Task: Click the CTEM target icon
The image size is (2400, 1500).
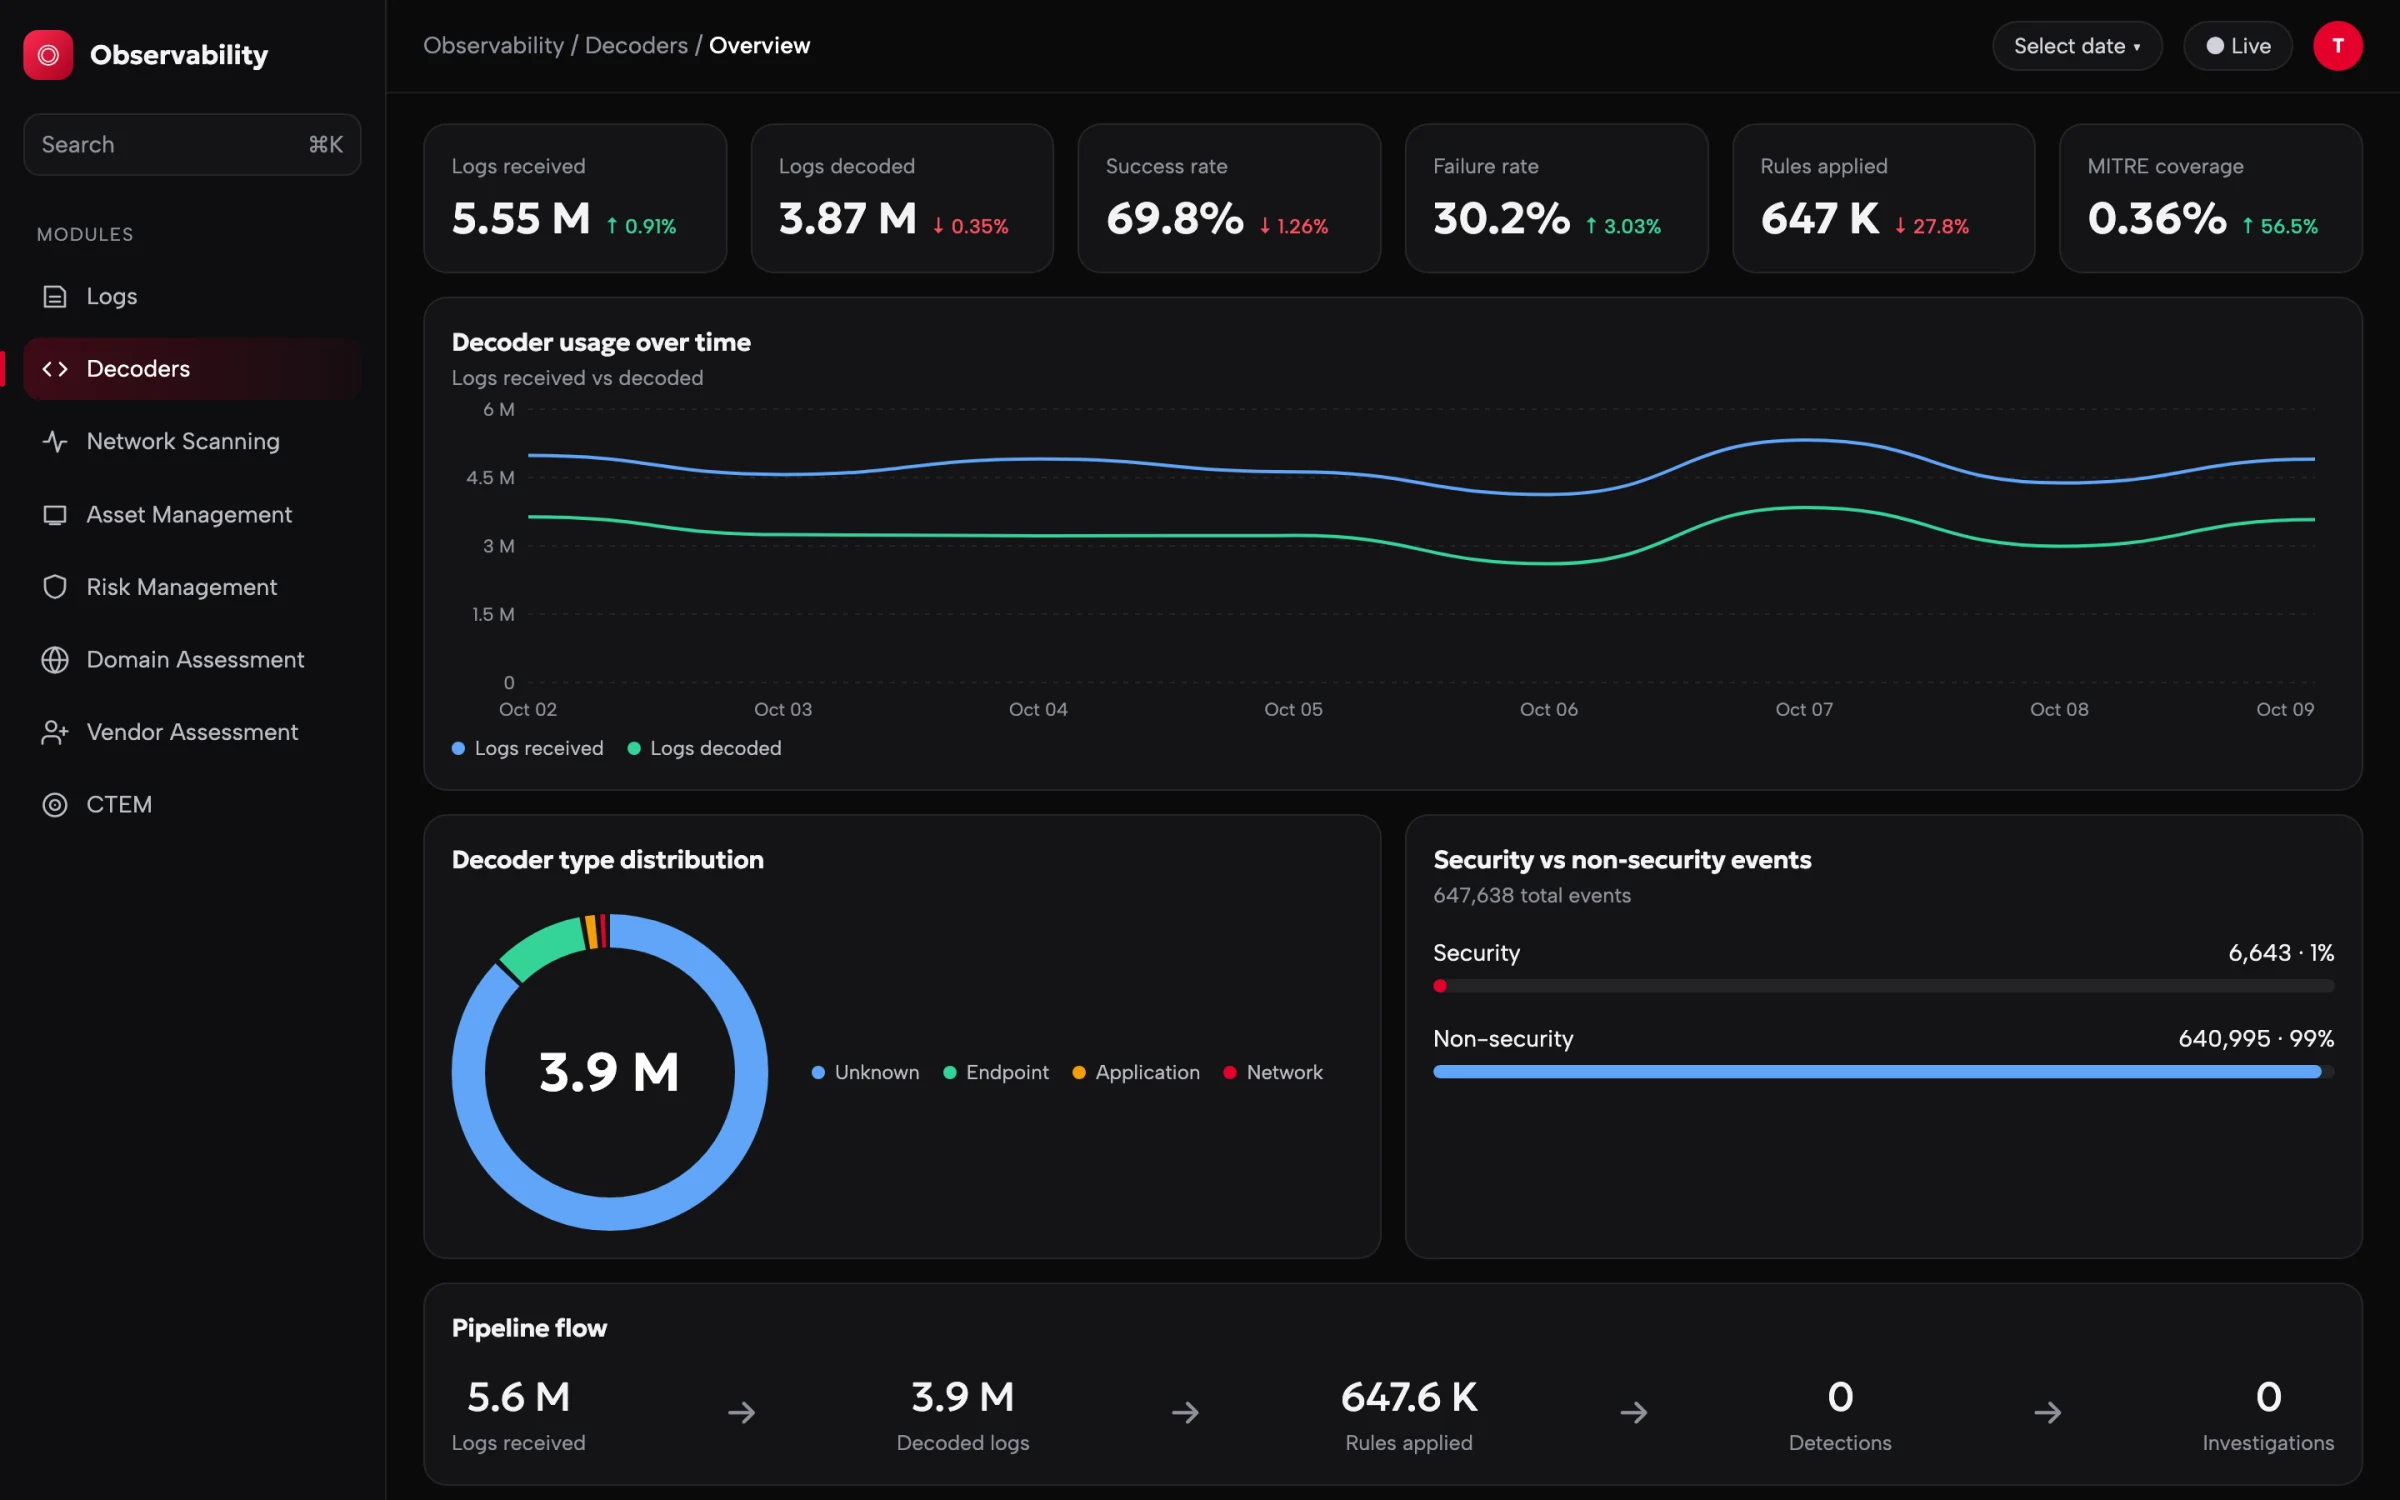Action: [x=55, y=805]
